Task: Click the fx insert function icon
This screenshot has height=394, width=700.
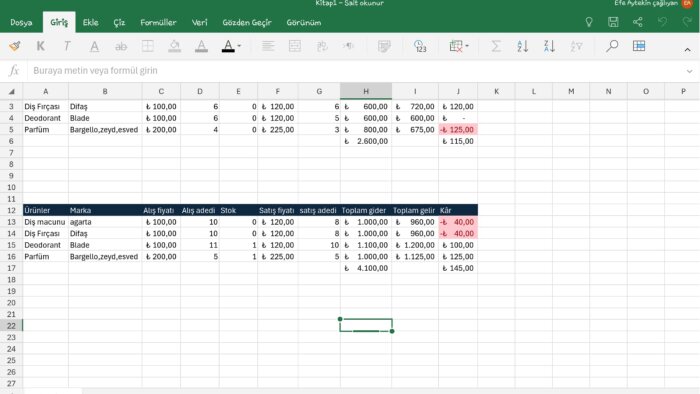Action: (x=14, y=71)
